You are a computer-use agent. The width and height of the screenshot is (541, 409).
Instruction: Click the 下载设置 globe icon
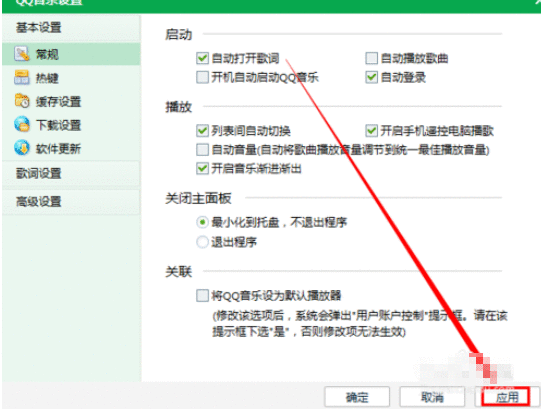pos(22,124)
